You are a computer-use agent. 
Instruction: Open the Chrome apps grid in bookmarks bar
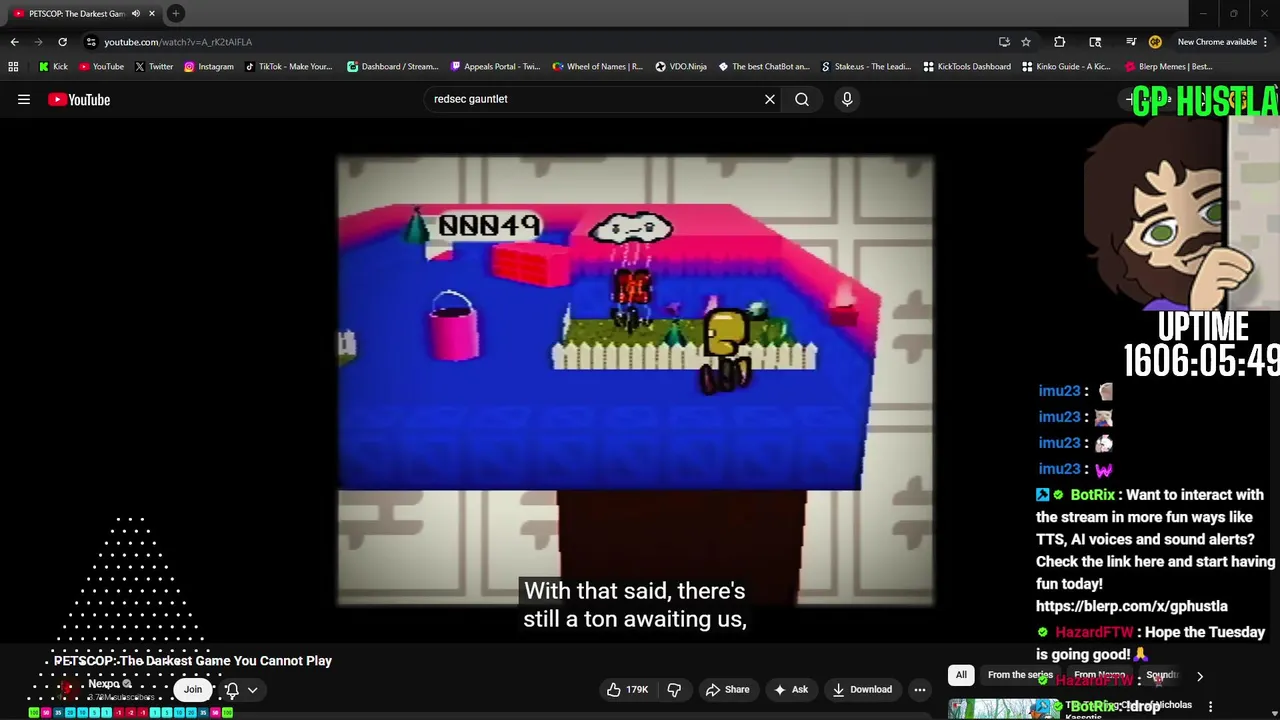point(13,67)
